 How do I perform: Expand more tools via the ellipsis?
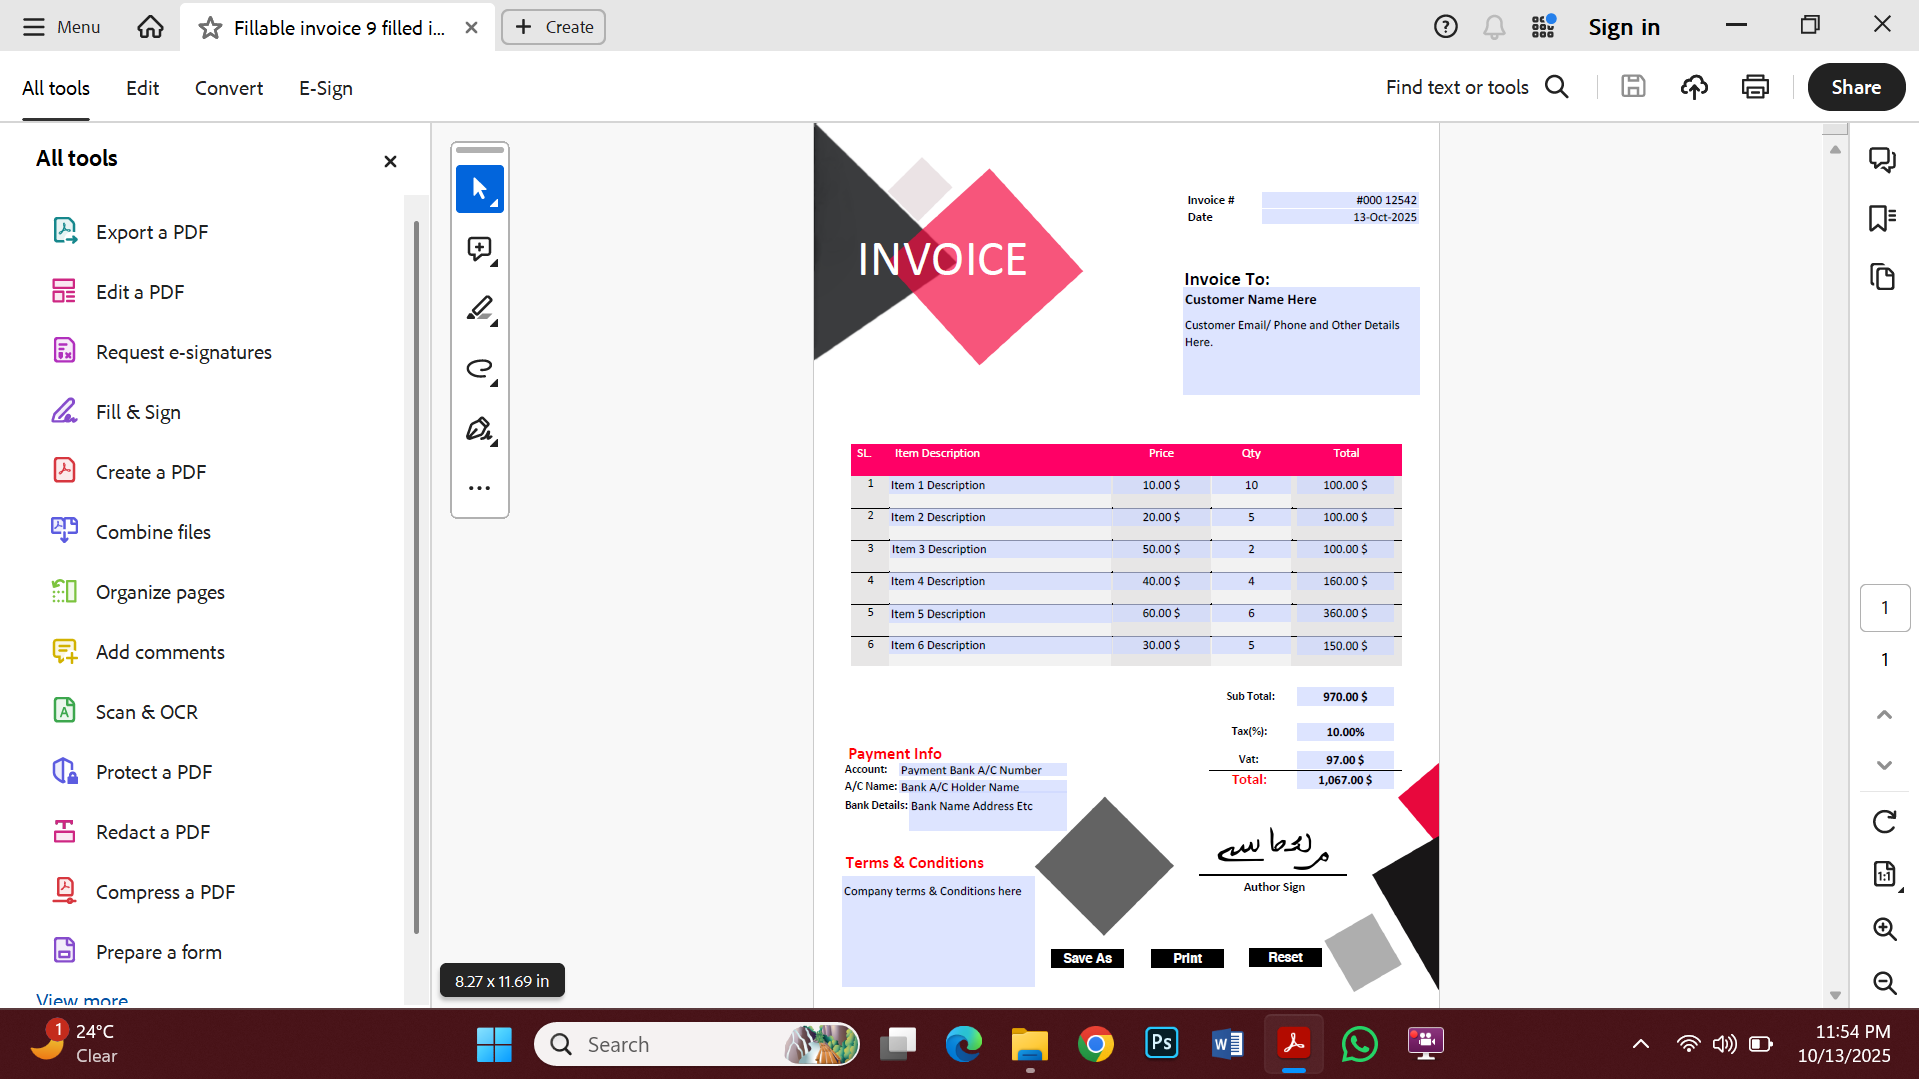(479, 487)
